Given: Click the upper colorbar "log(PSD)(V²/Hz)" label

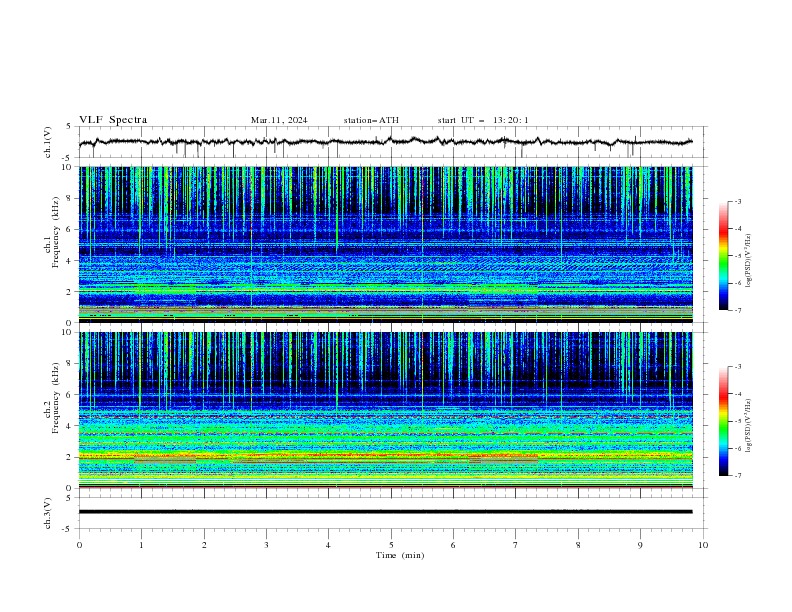Looking at the screenshot, I should coord(748,261).
